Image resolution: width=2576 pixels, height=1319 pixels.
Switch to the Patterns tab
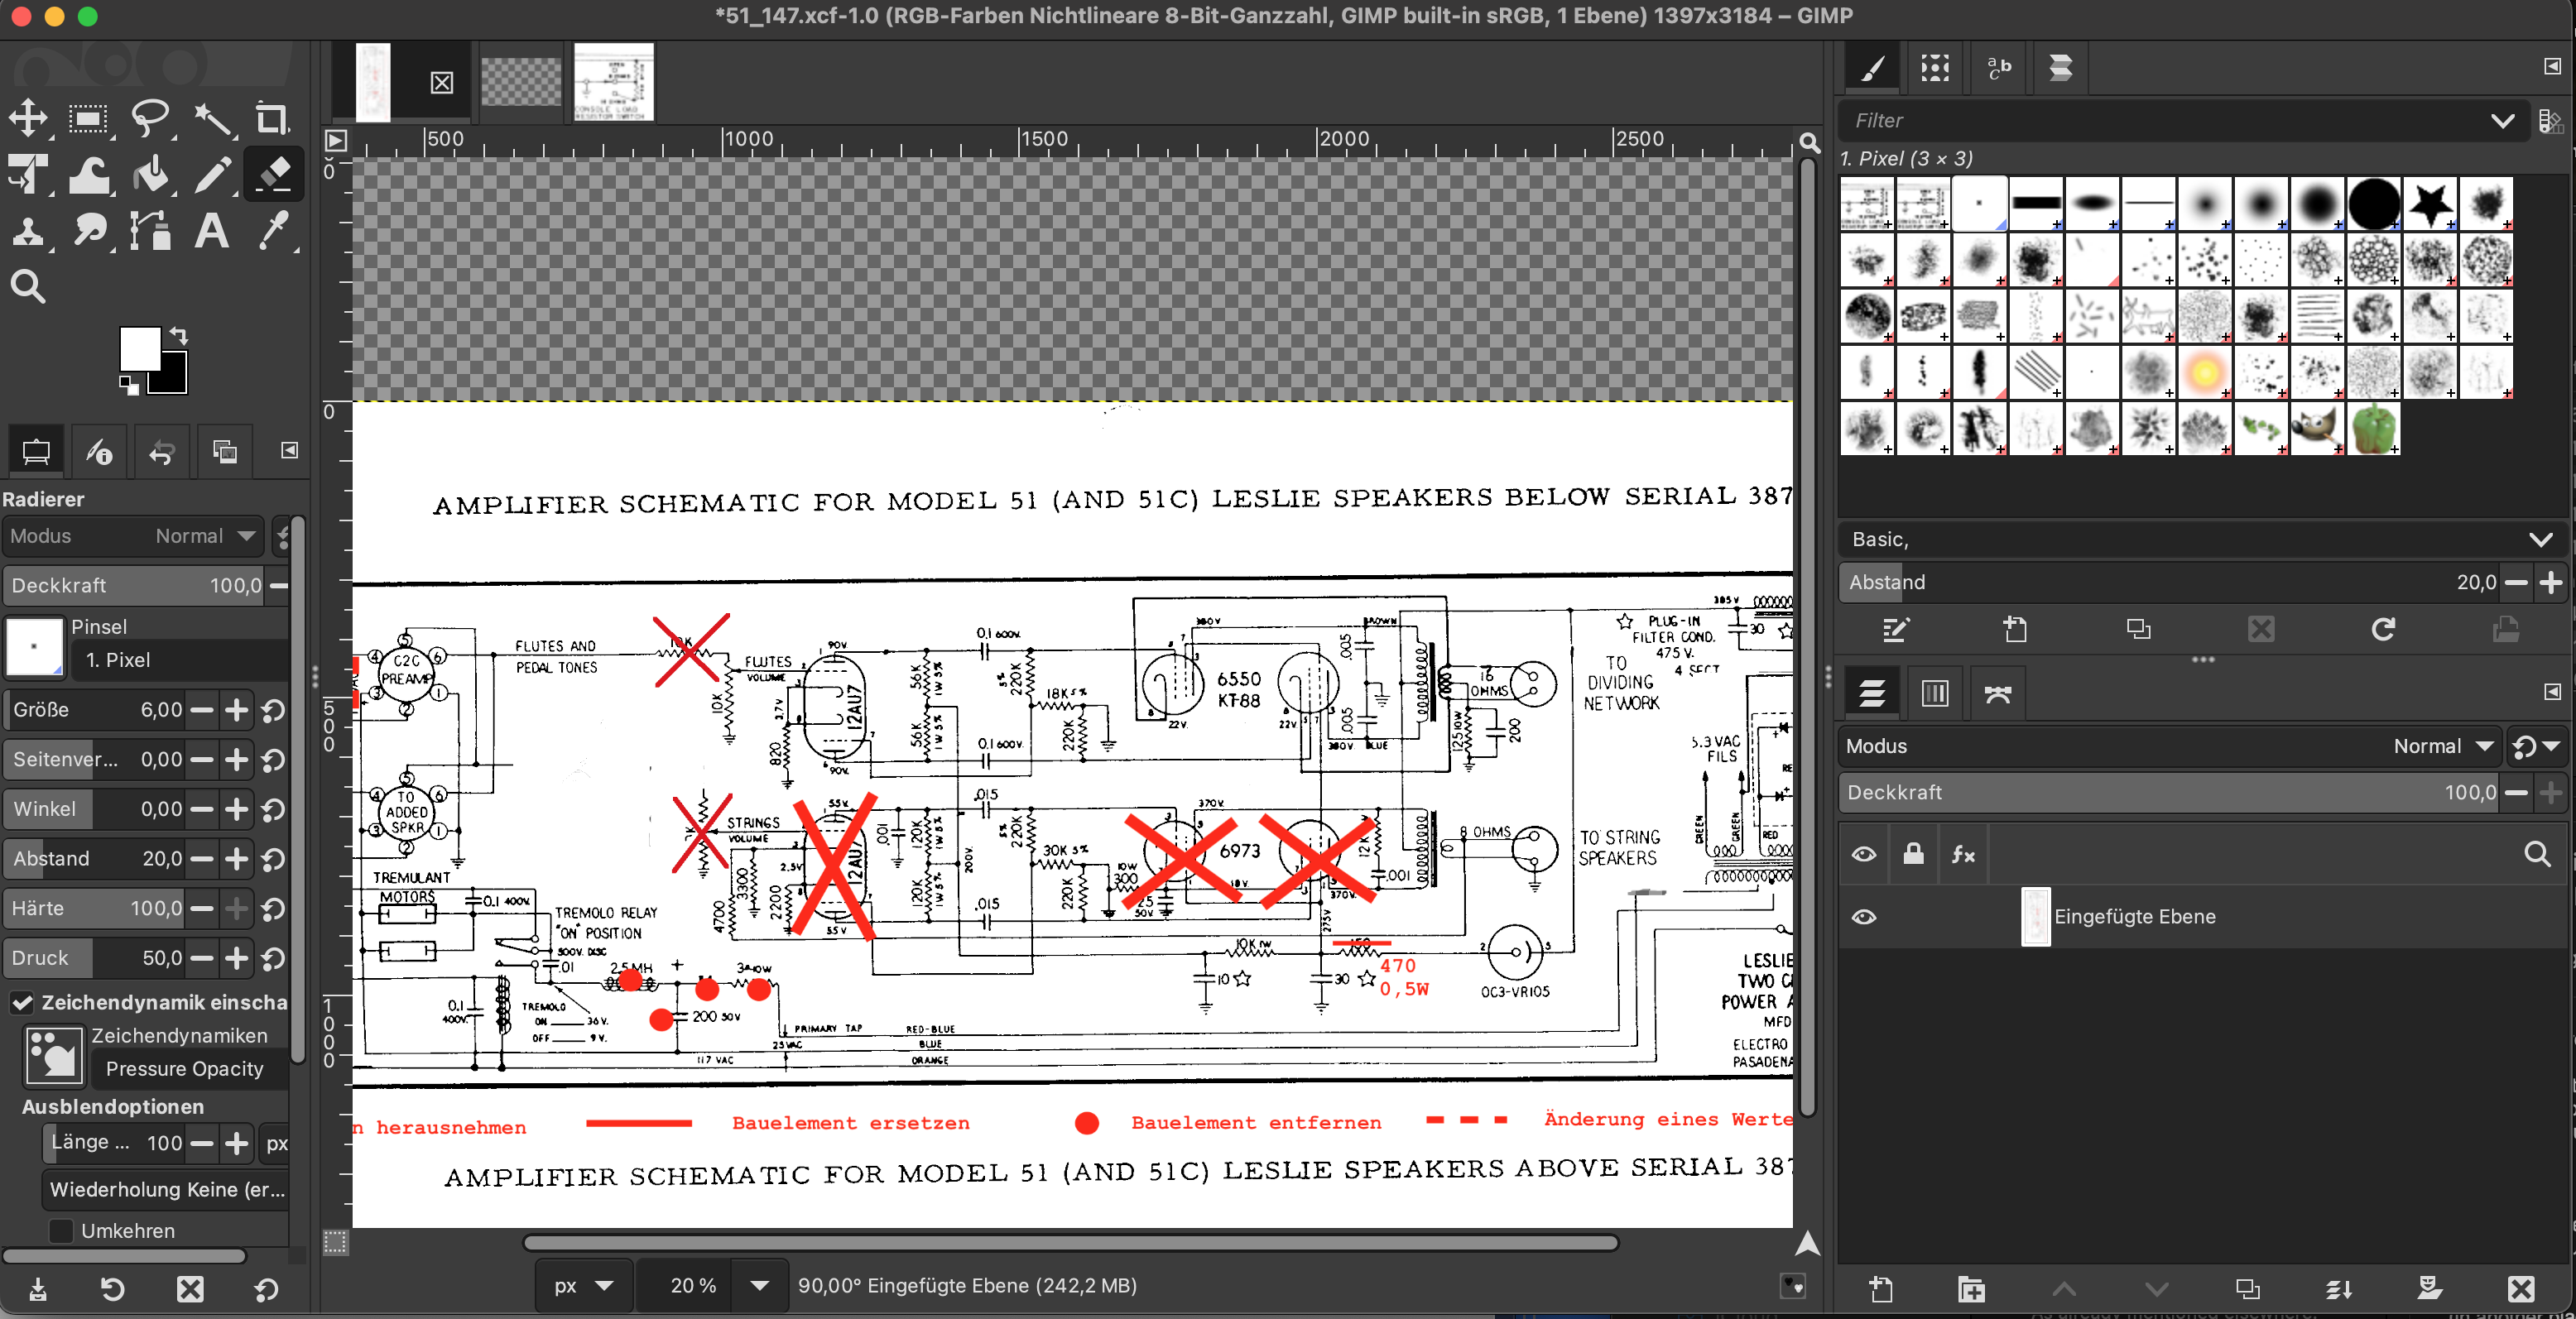pyautogui.click(x=1935, y=68)
